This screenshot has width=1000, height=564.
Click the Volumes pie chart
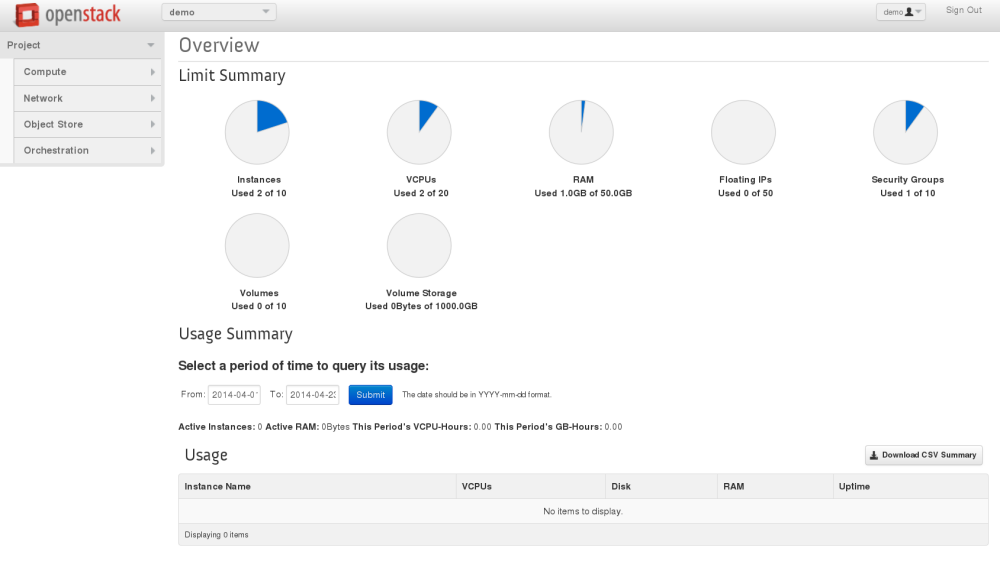click(257, 245)
